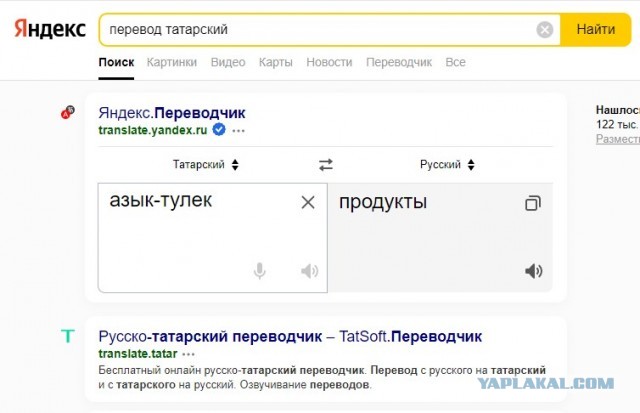This screenshot has height=413, width=640.
Task: Open the Все tab
Action: click(455, 62)
